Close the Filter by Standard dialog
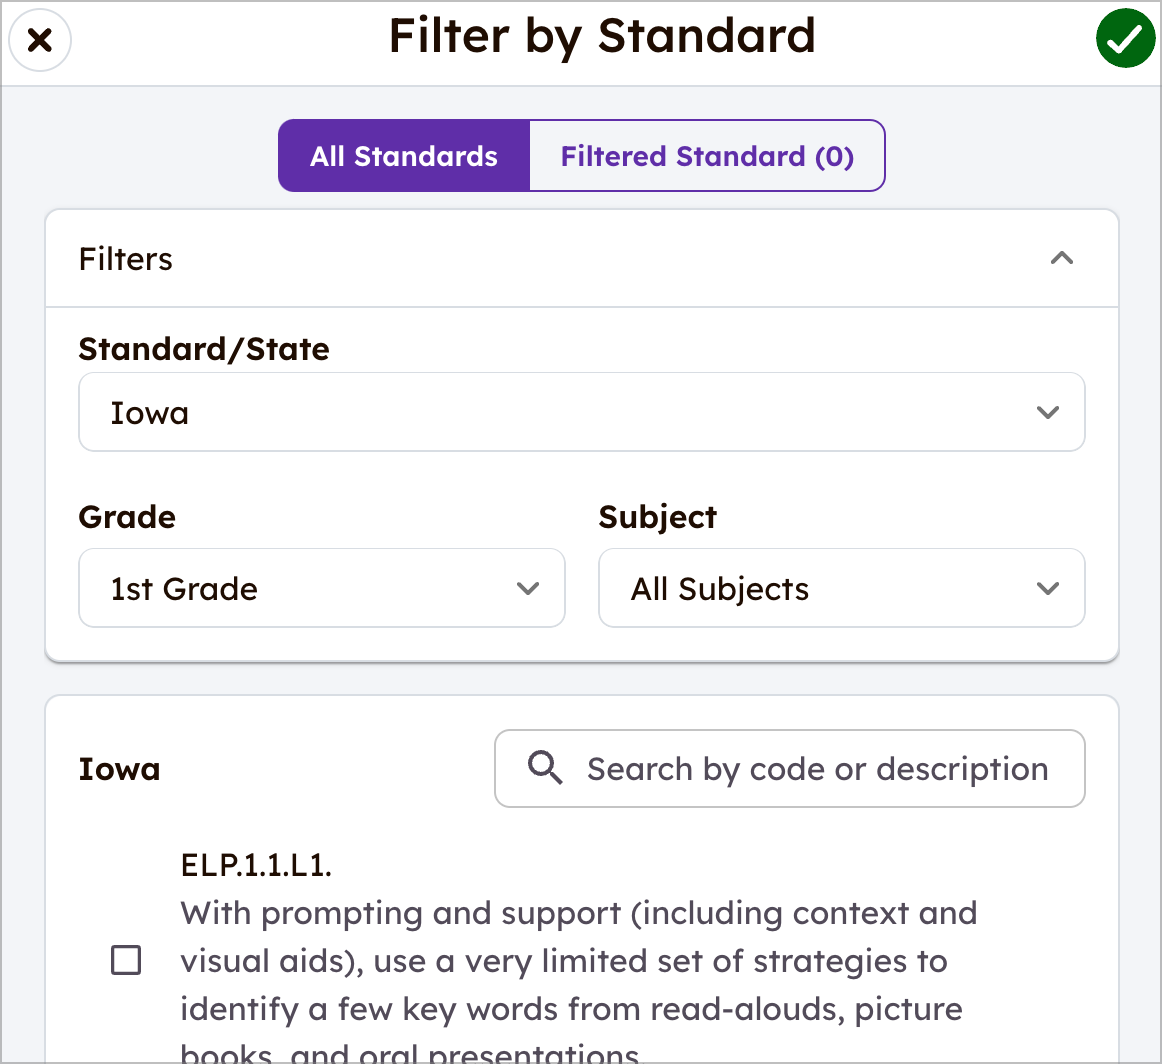The image size is (1162, 1064). point(40,40)
